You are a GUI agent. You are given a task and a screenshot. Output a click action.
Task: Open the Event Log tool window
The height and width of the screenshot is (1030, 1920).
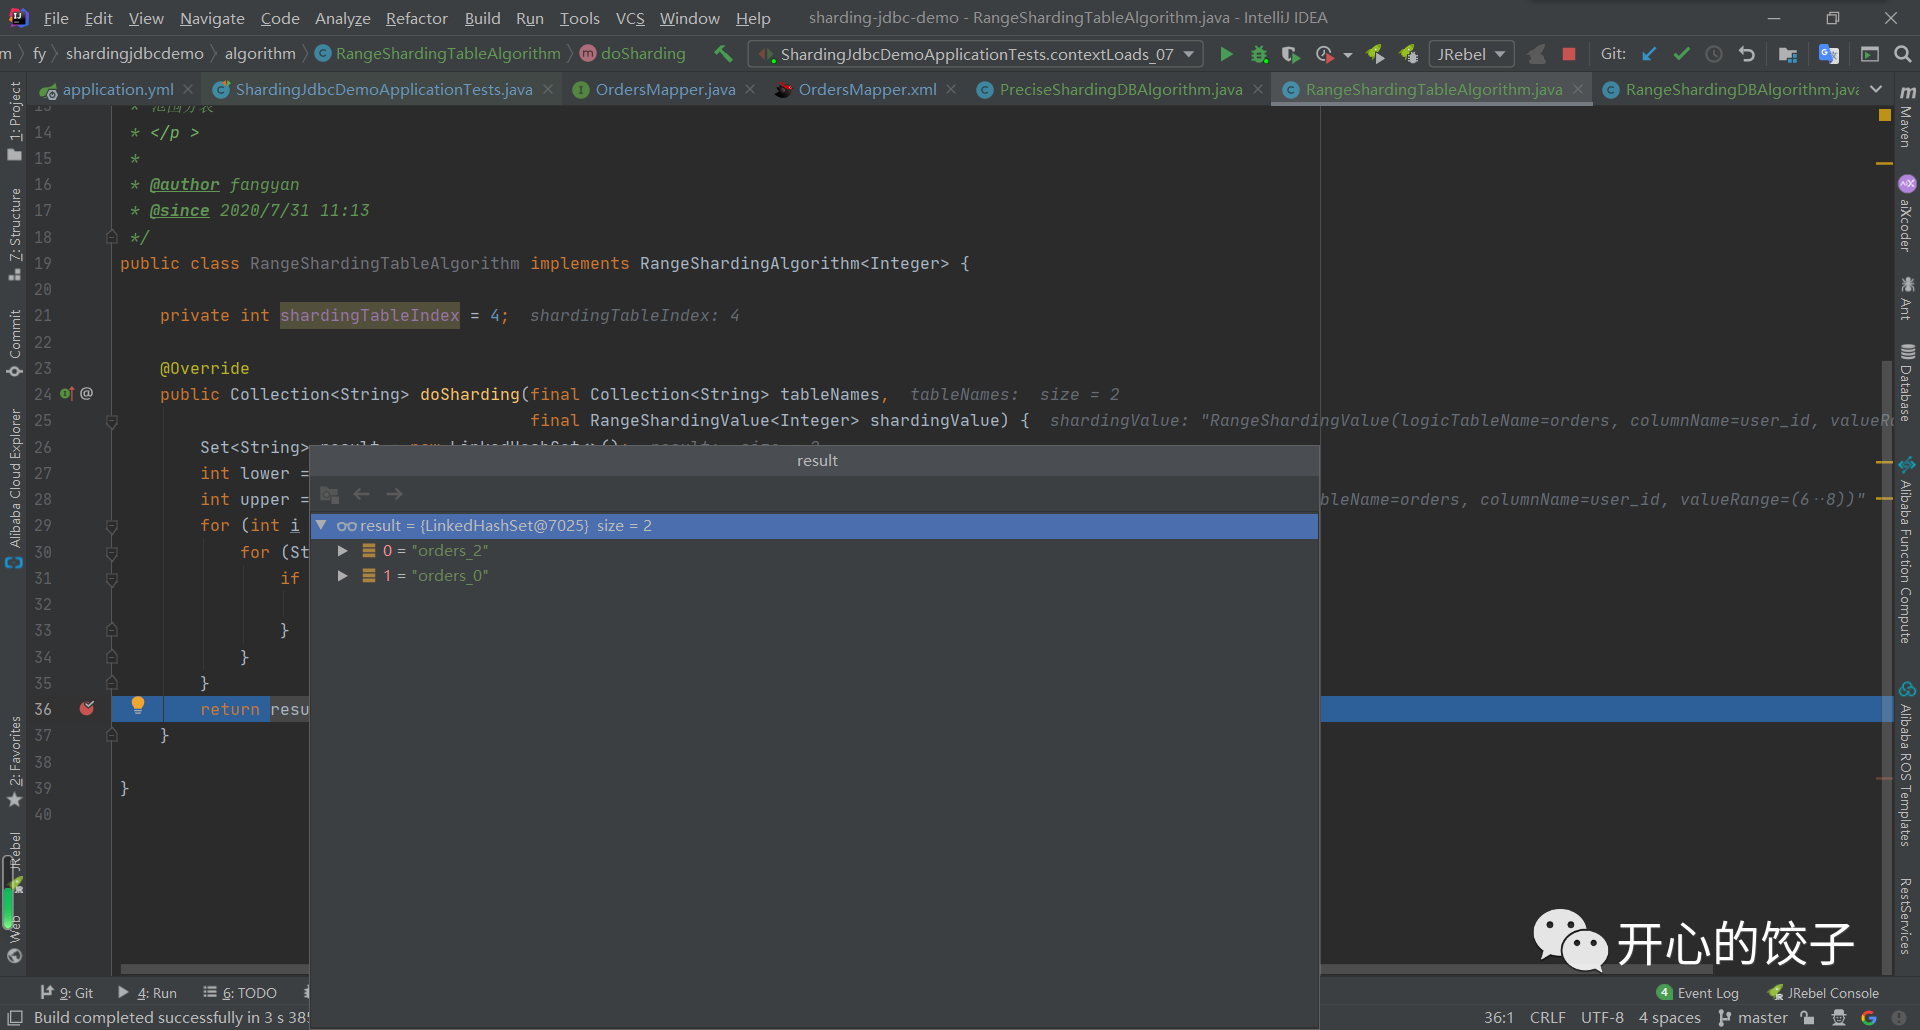pos(1698,993)
